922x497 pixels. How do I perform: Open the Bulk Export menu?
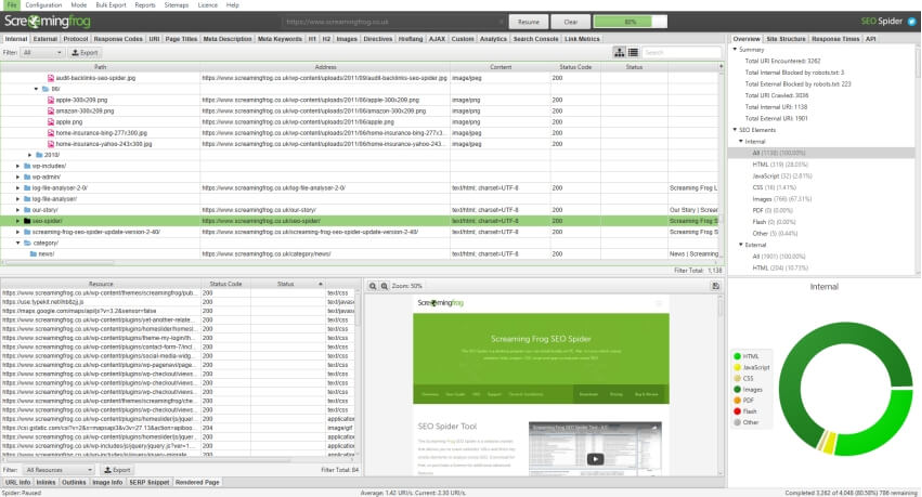(109, 5)
